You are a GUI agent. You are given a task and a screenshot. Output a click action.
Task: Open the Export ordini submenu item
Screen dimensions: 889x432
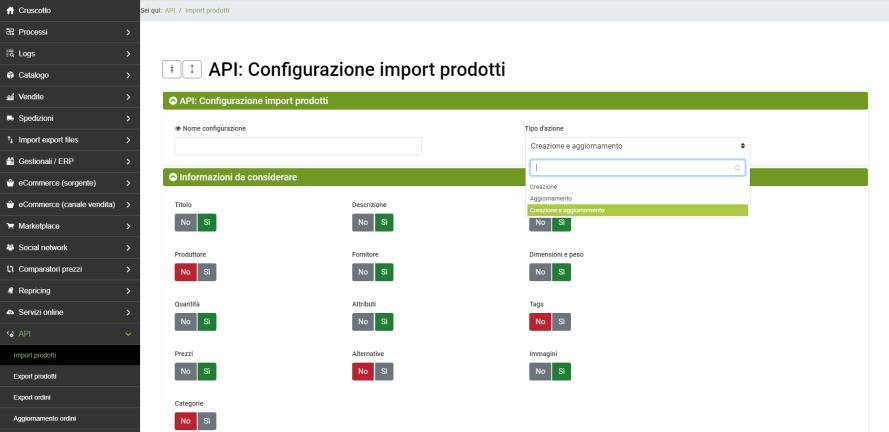tap(70, 397)
